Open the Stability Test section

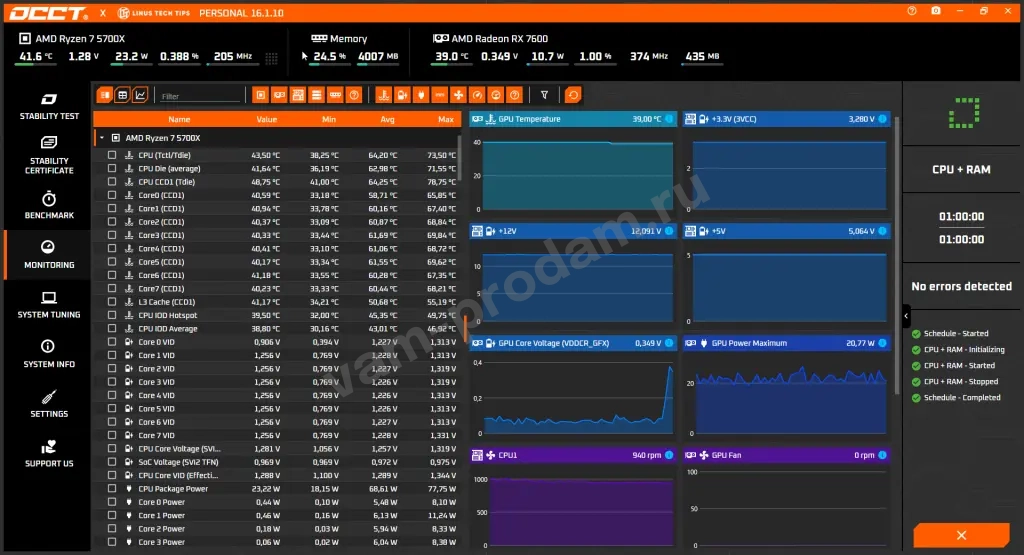point(49,106)
